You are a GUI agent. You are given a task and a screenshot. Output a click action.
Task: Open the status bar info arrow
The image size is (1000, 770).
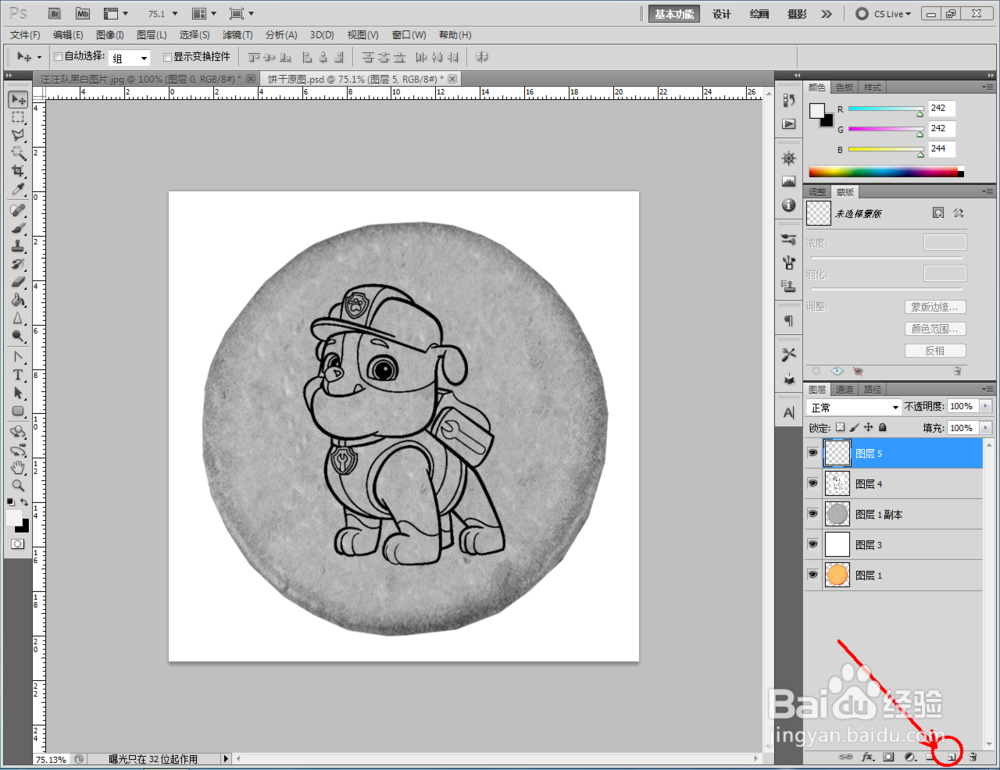225,759
